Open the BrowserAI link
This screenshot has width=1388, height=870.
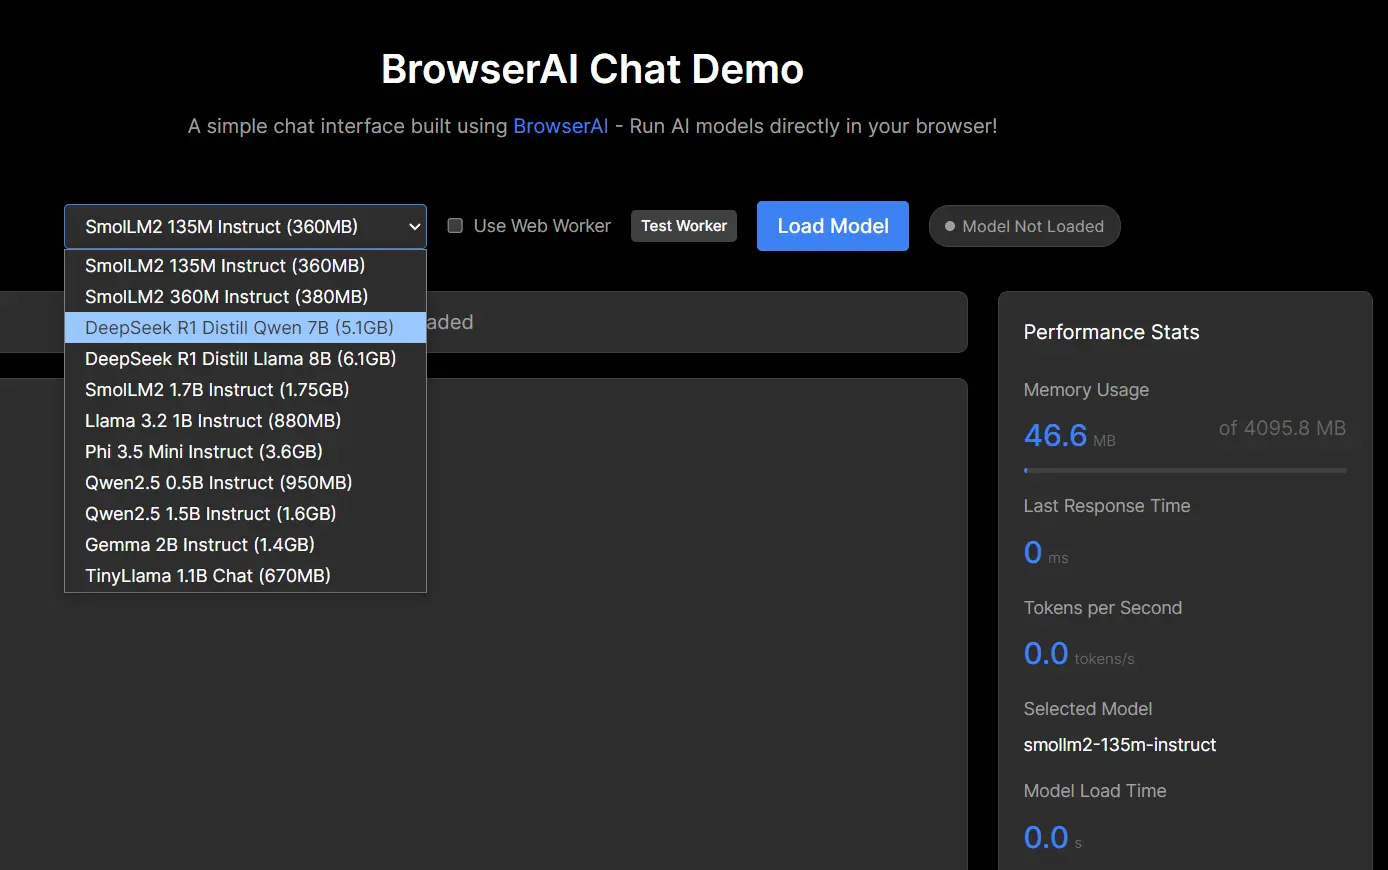(561, 126)
